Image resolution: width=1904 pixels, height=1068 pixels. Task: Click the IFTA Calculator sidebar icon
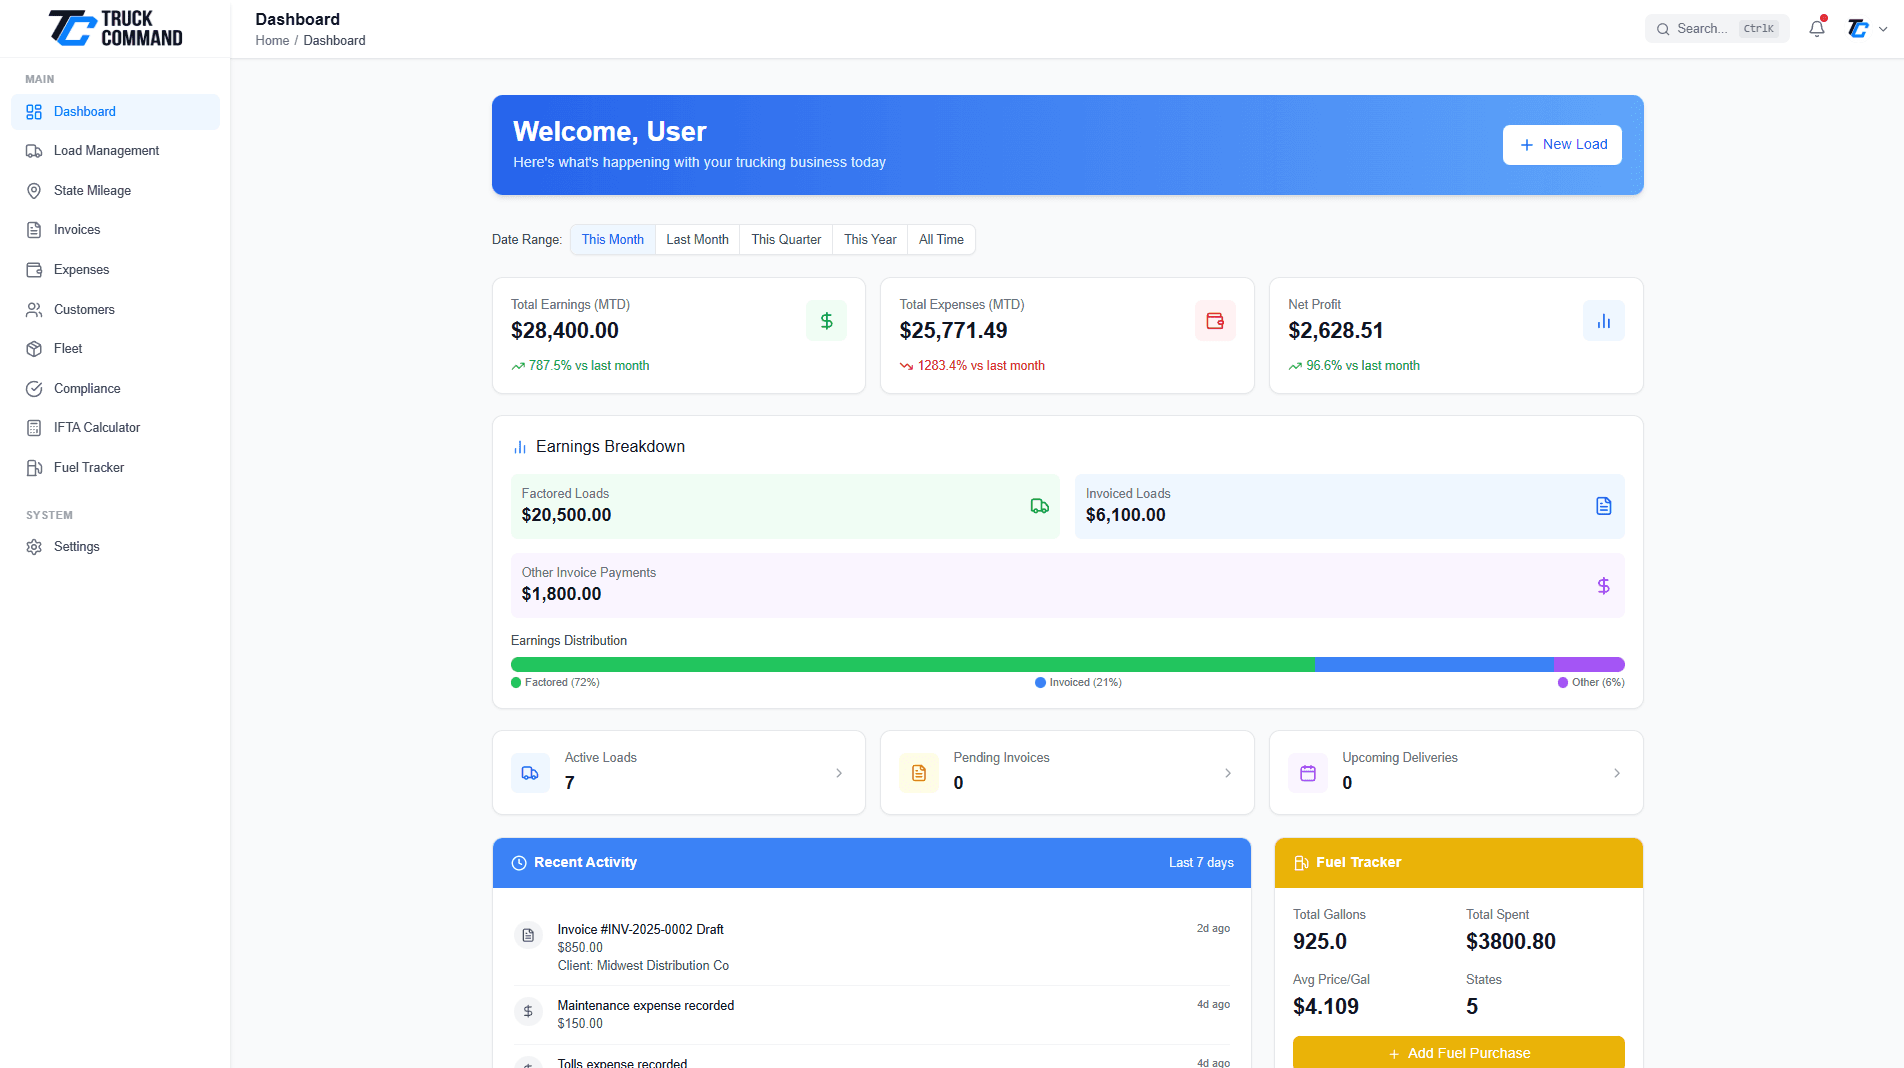34,428
